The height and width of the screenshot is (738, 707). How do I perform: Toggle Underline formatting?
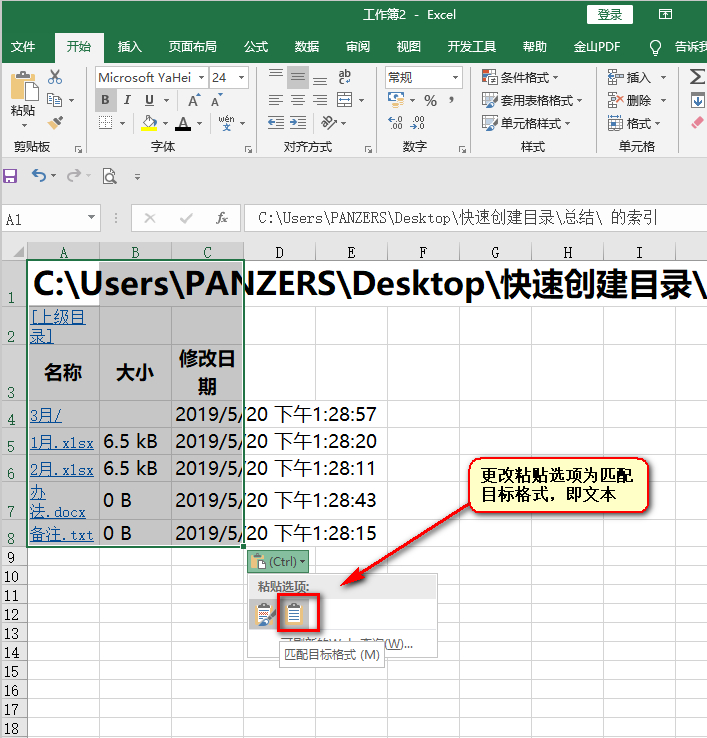coord(149,100)
